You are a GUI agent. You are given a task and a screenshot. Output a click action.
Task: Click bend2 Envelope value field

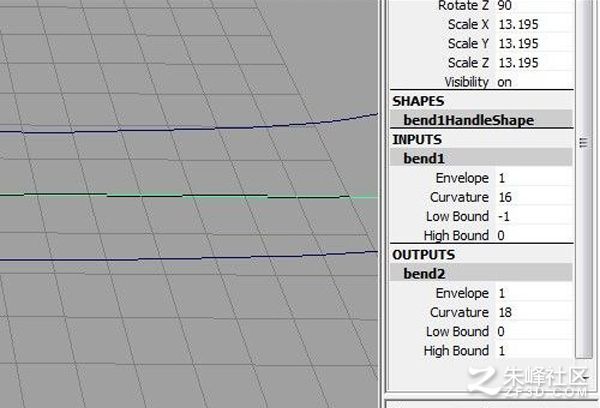pyautogui.click(x=534, y=293)
